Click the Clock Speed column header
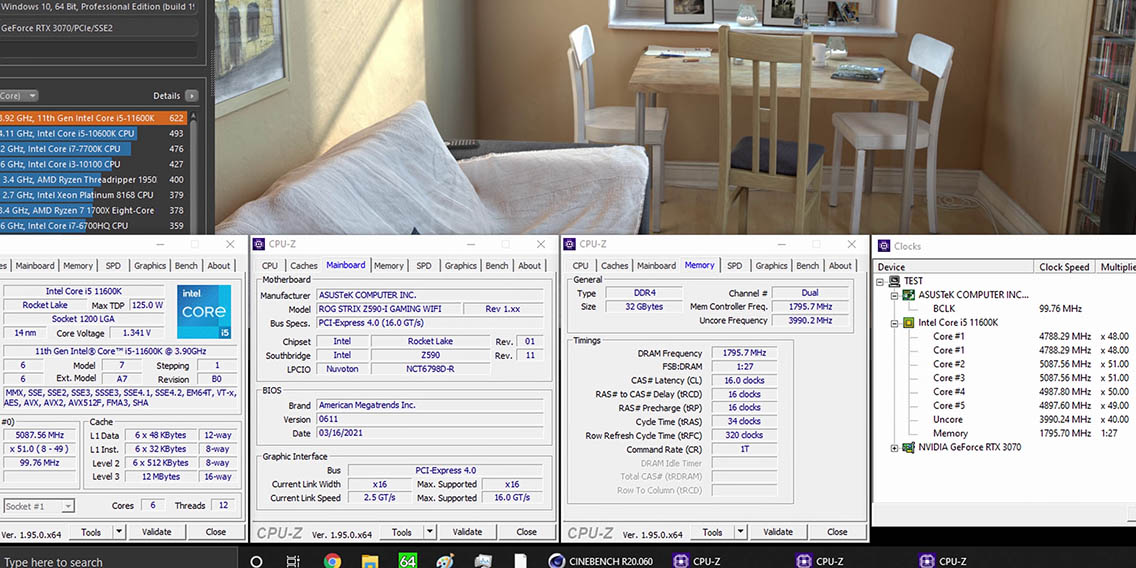The width and height of the screenshot is (1136, 568). tap(1064, 267)
